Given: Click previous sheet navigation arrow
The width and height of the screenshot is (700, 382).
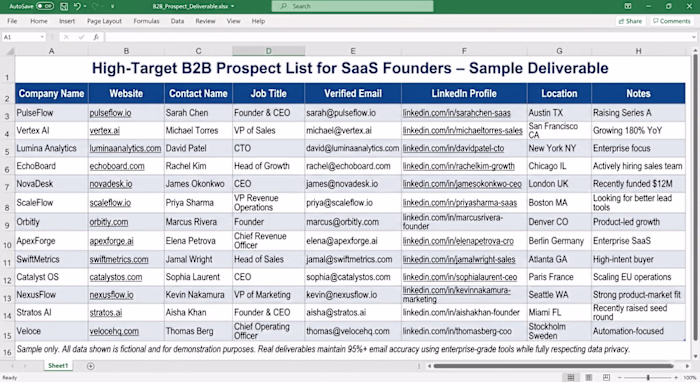Looking at the screenshot, I should (12, 366).
